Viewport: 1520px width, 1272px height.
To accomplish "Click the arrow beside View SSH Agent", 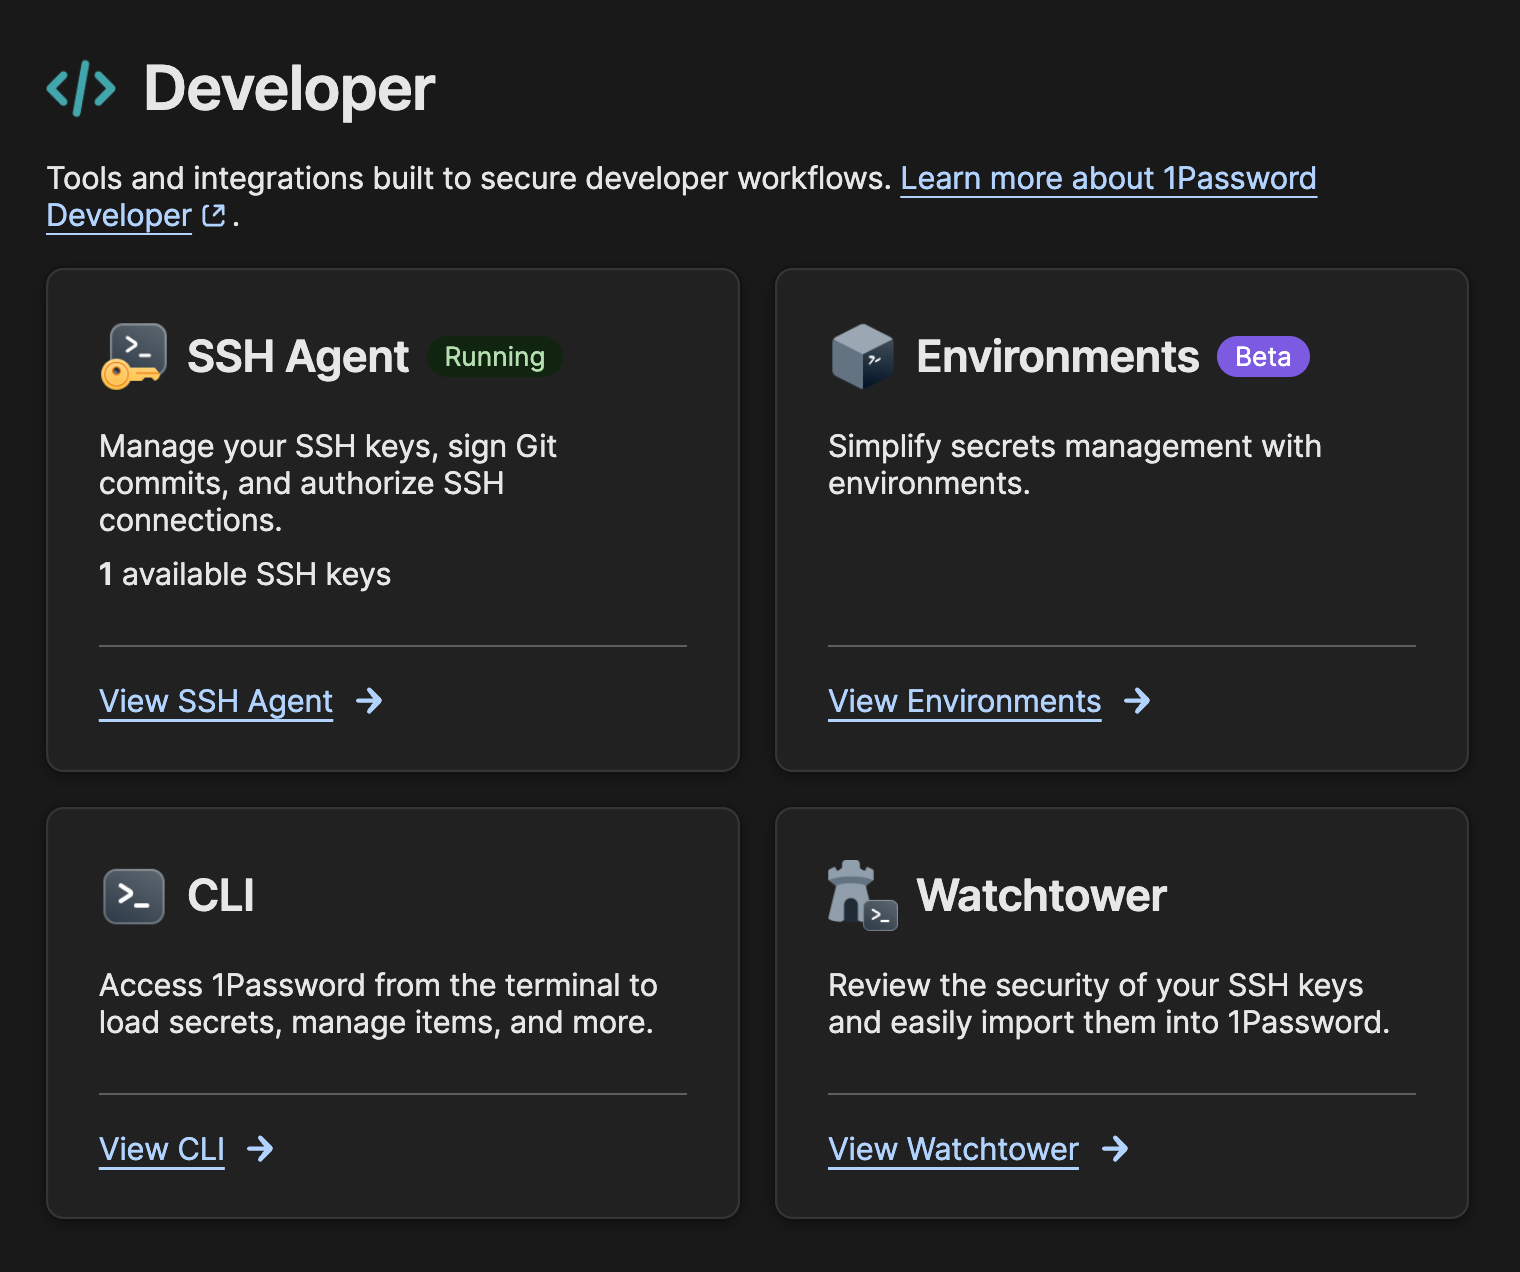I will [x=369, y=701].
